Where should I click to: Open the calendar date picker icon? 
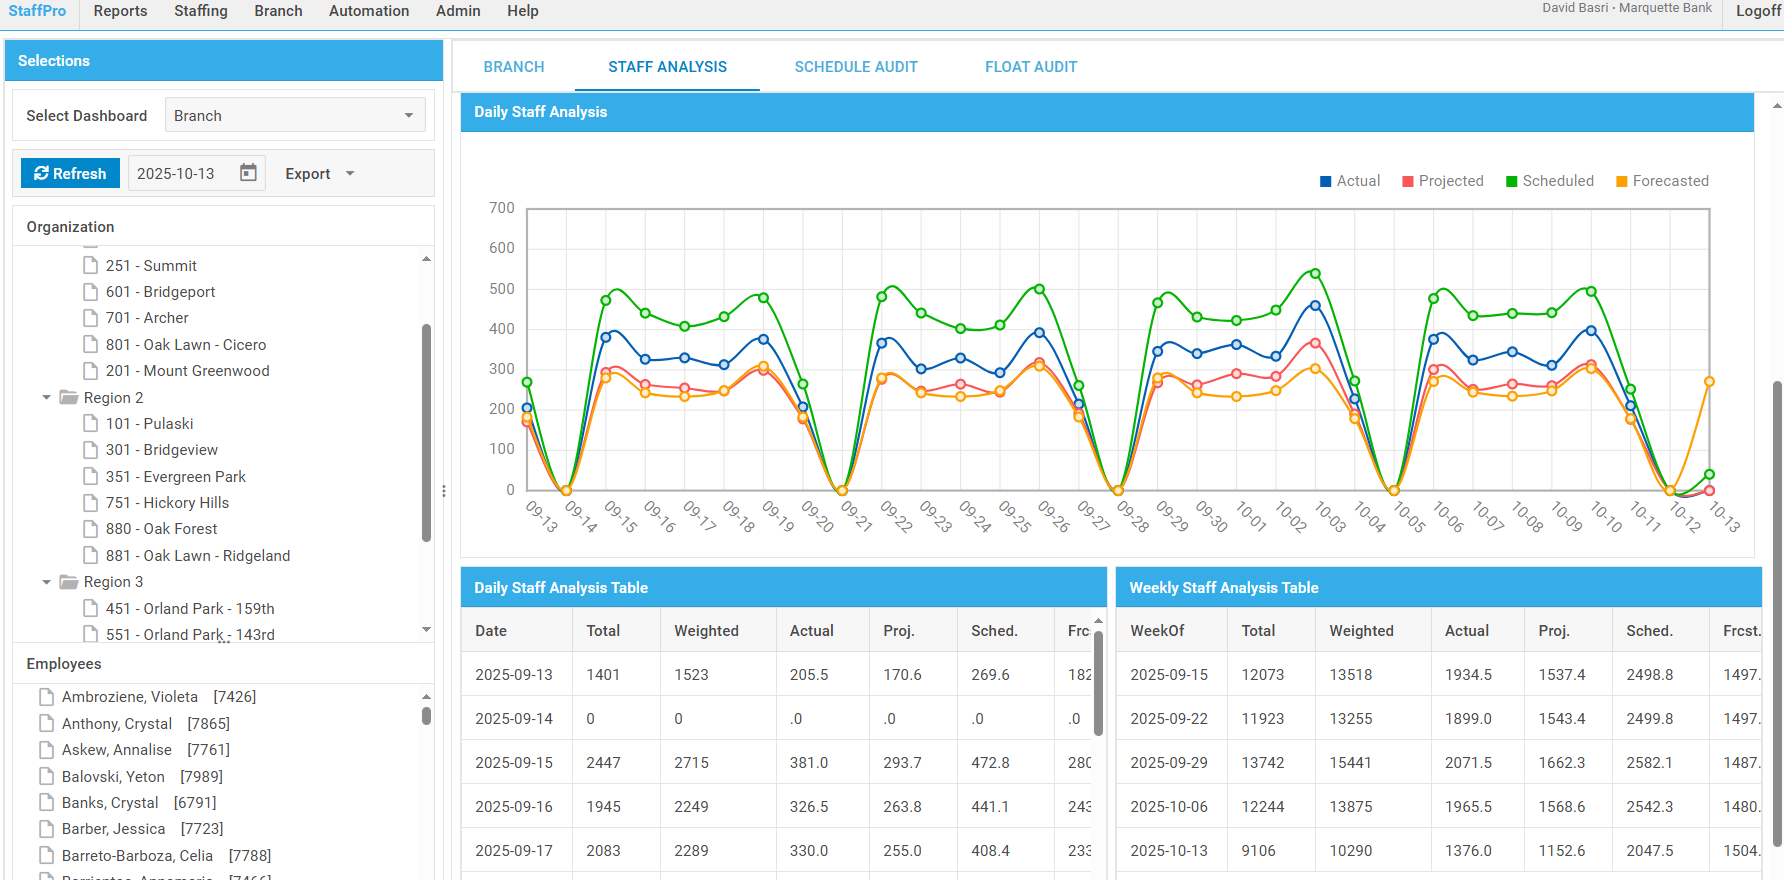click(248, 173)
